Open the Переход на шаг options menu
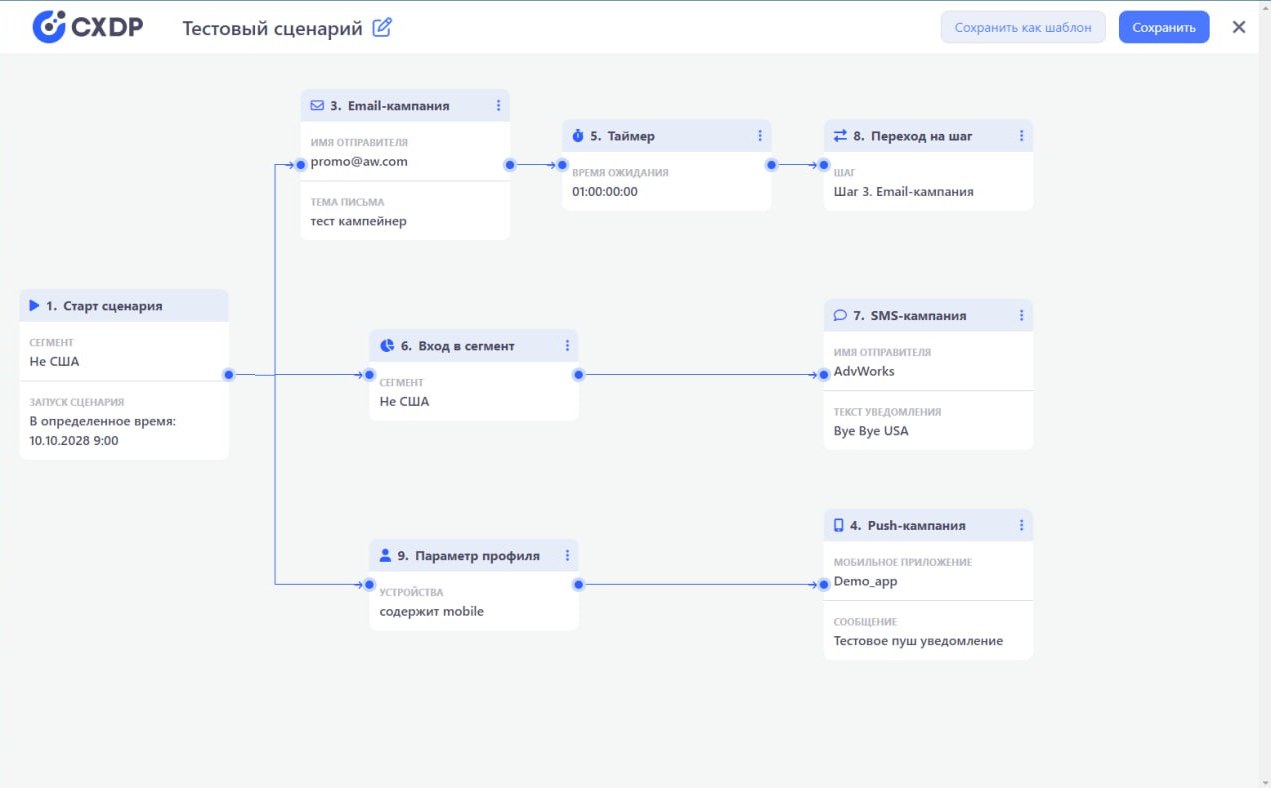This screenshot has height=788, width=1271. click(x=1021, y=135)
